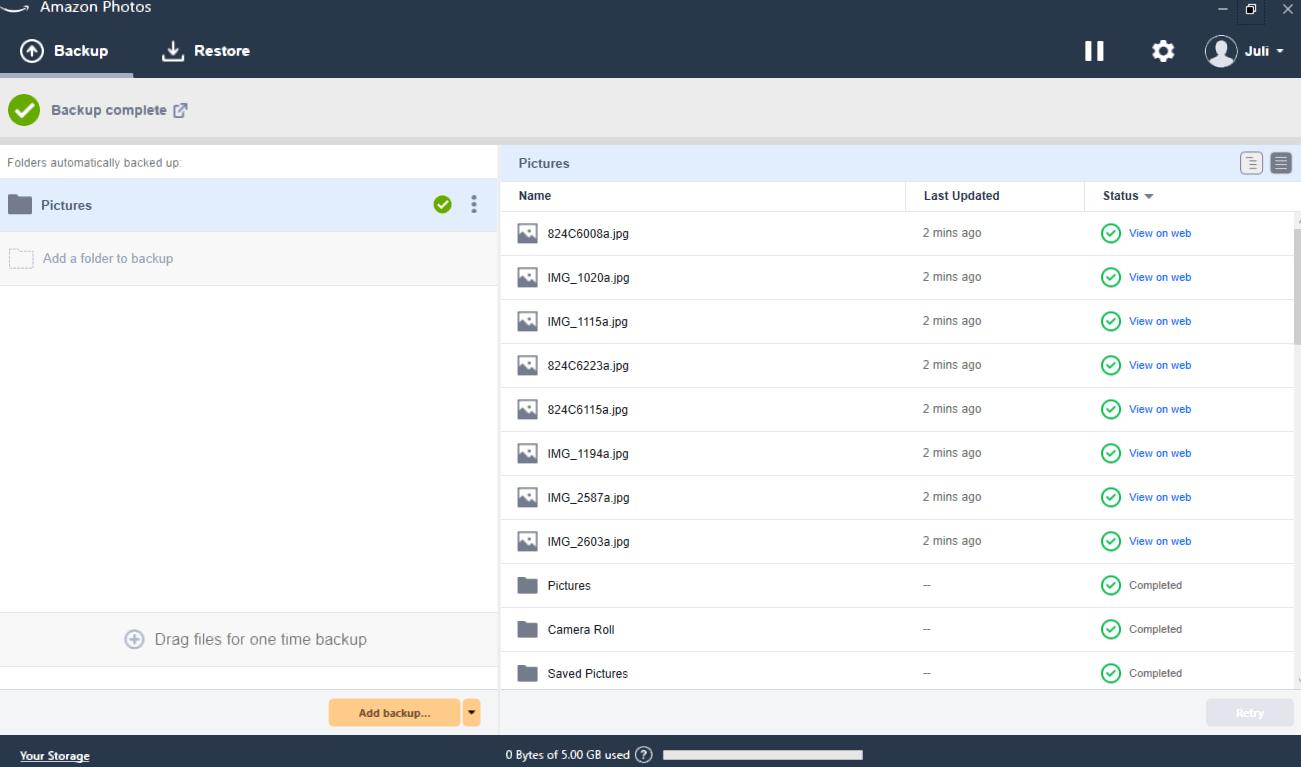The height and width of the screenshot is (767, 1301).
Task: Click the image icon for IMG_1115a.jpg
Action: coord(528,321)
